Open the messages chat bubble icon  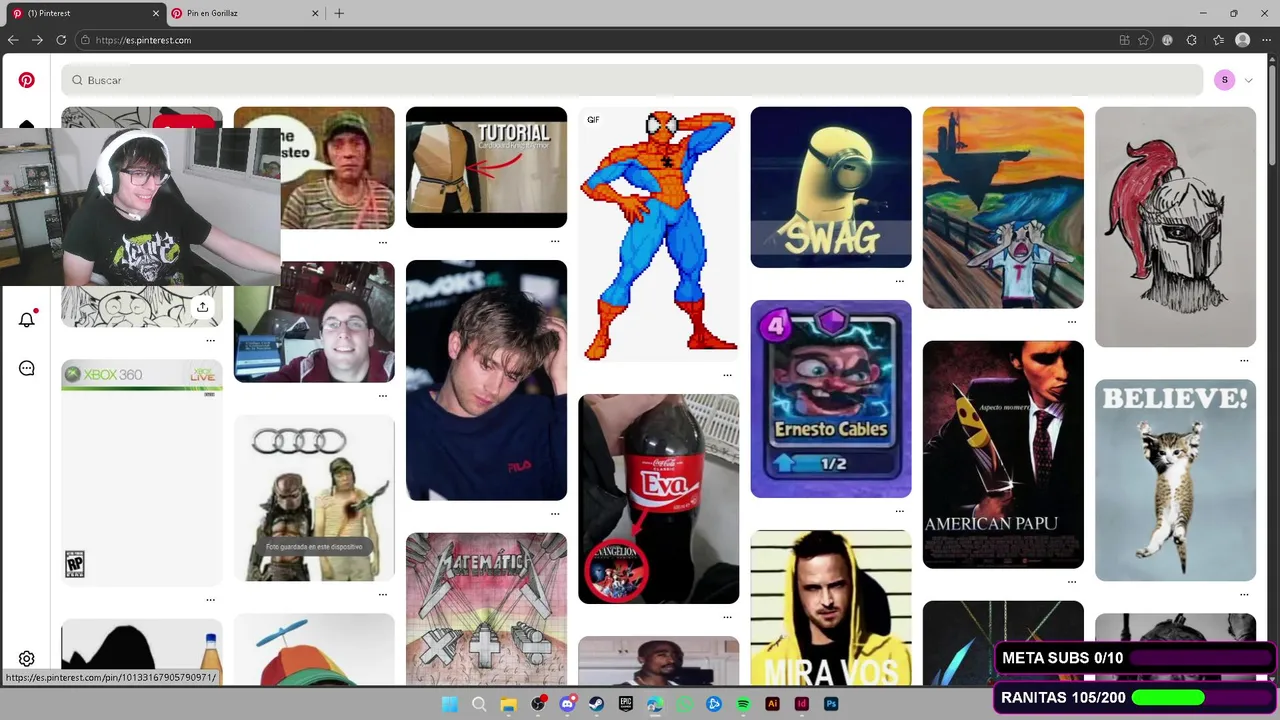(x=27, y=368)
